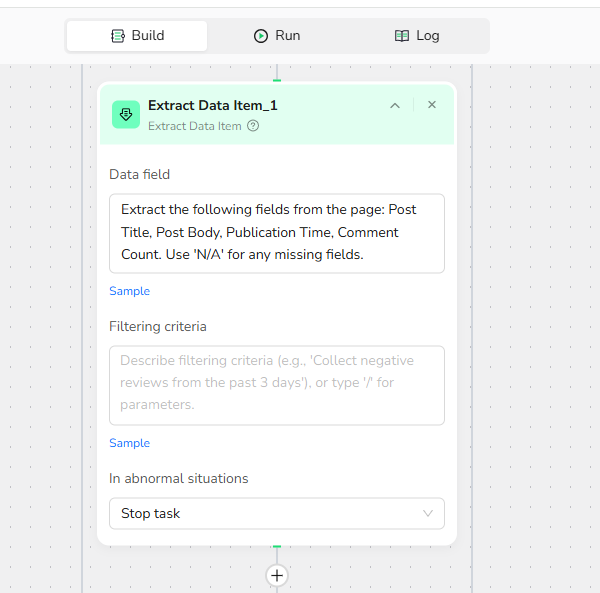Switch to the Run tab
Viewport: 600px width, 593px height.
277,36
